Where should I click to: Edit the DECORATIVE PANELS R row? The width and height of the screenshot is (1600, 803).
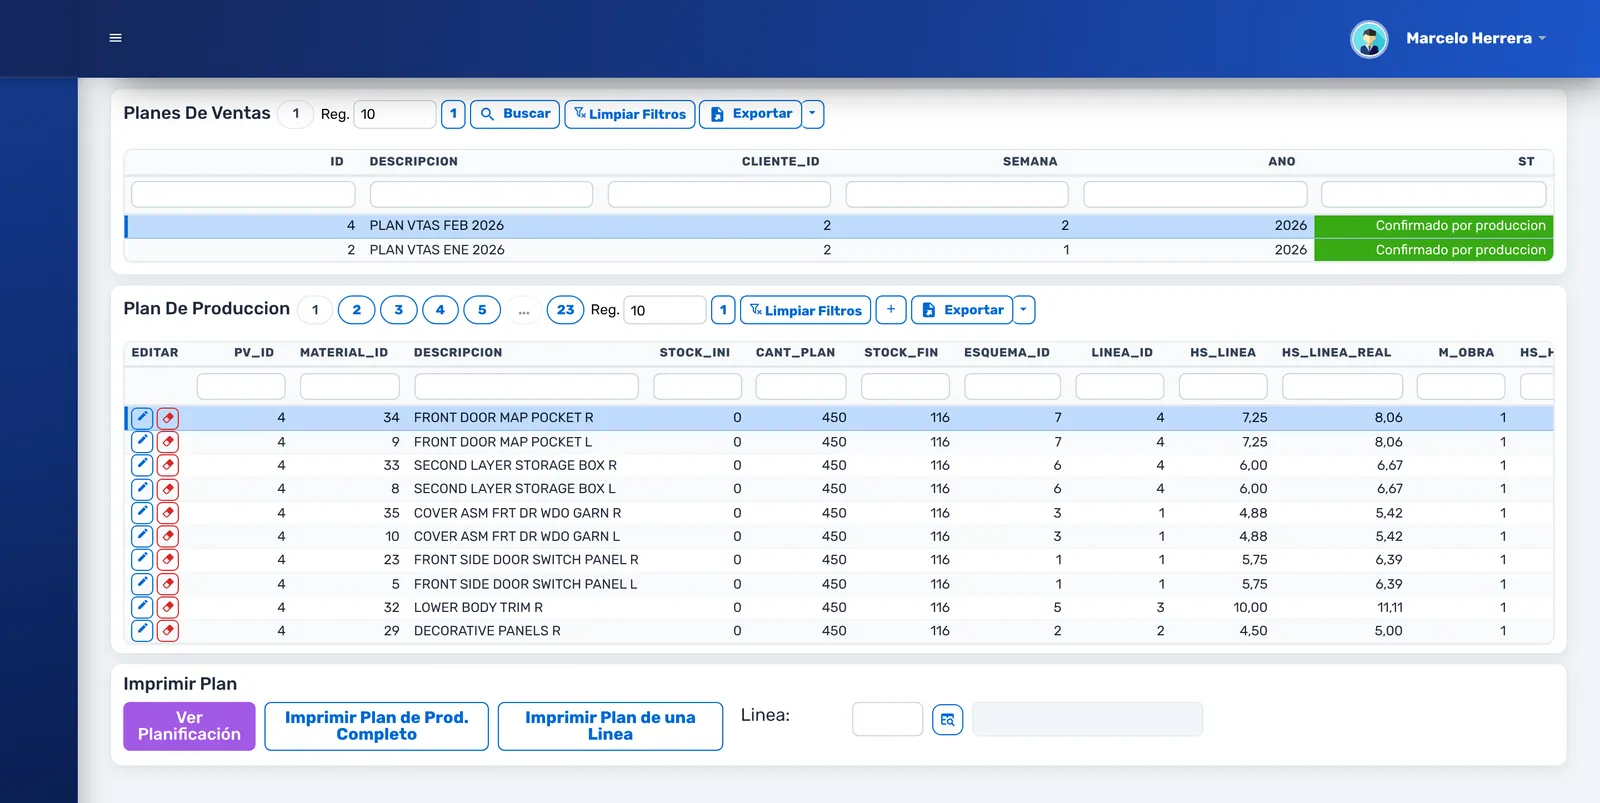[x=142, y=631]
